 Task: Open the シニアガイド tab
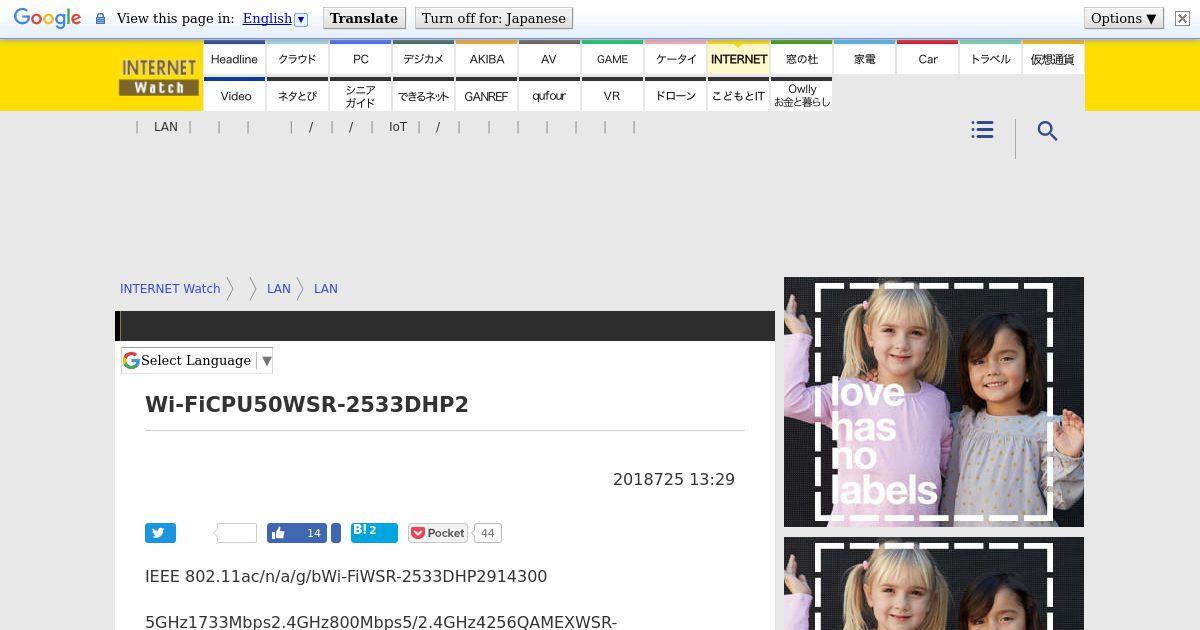point(360,95)
